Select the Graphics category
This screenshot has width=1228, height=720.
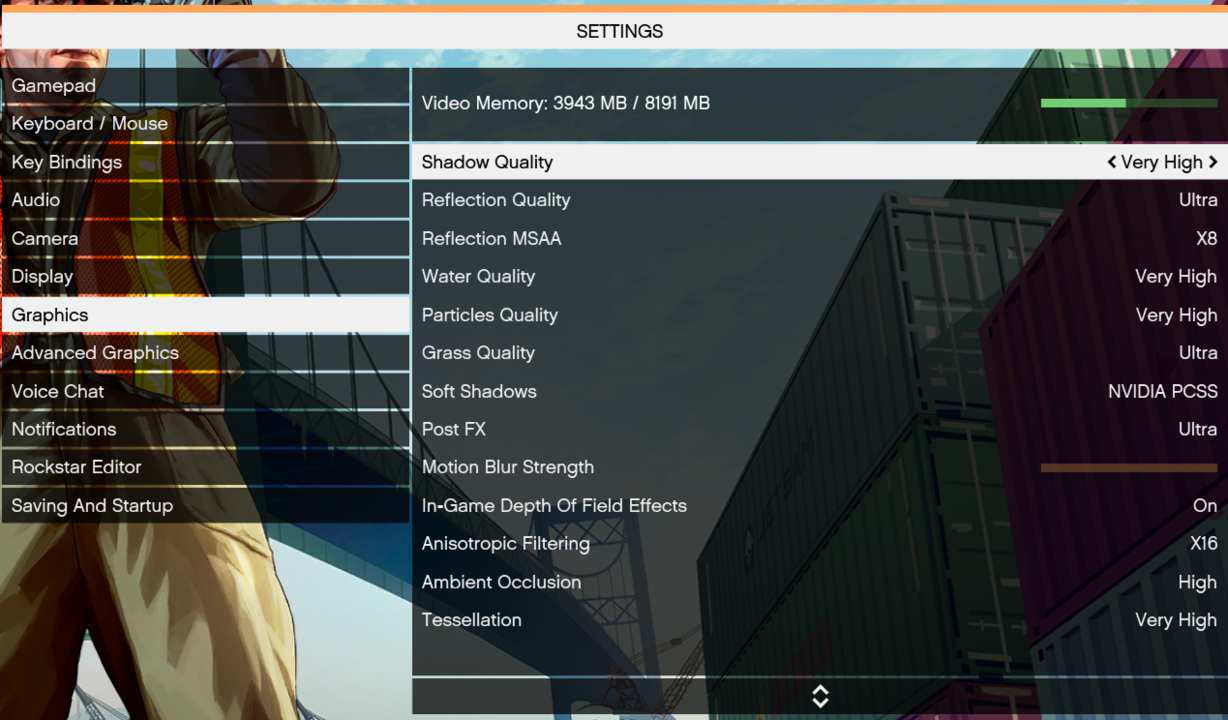click(205, 315)
